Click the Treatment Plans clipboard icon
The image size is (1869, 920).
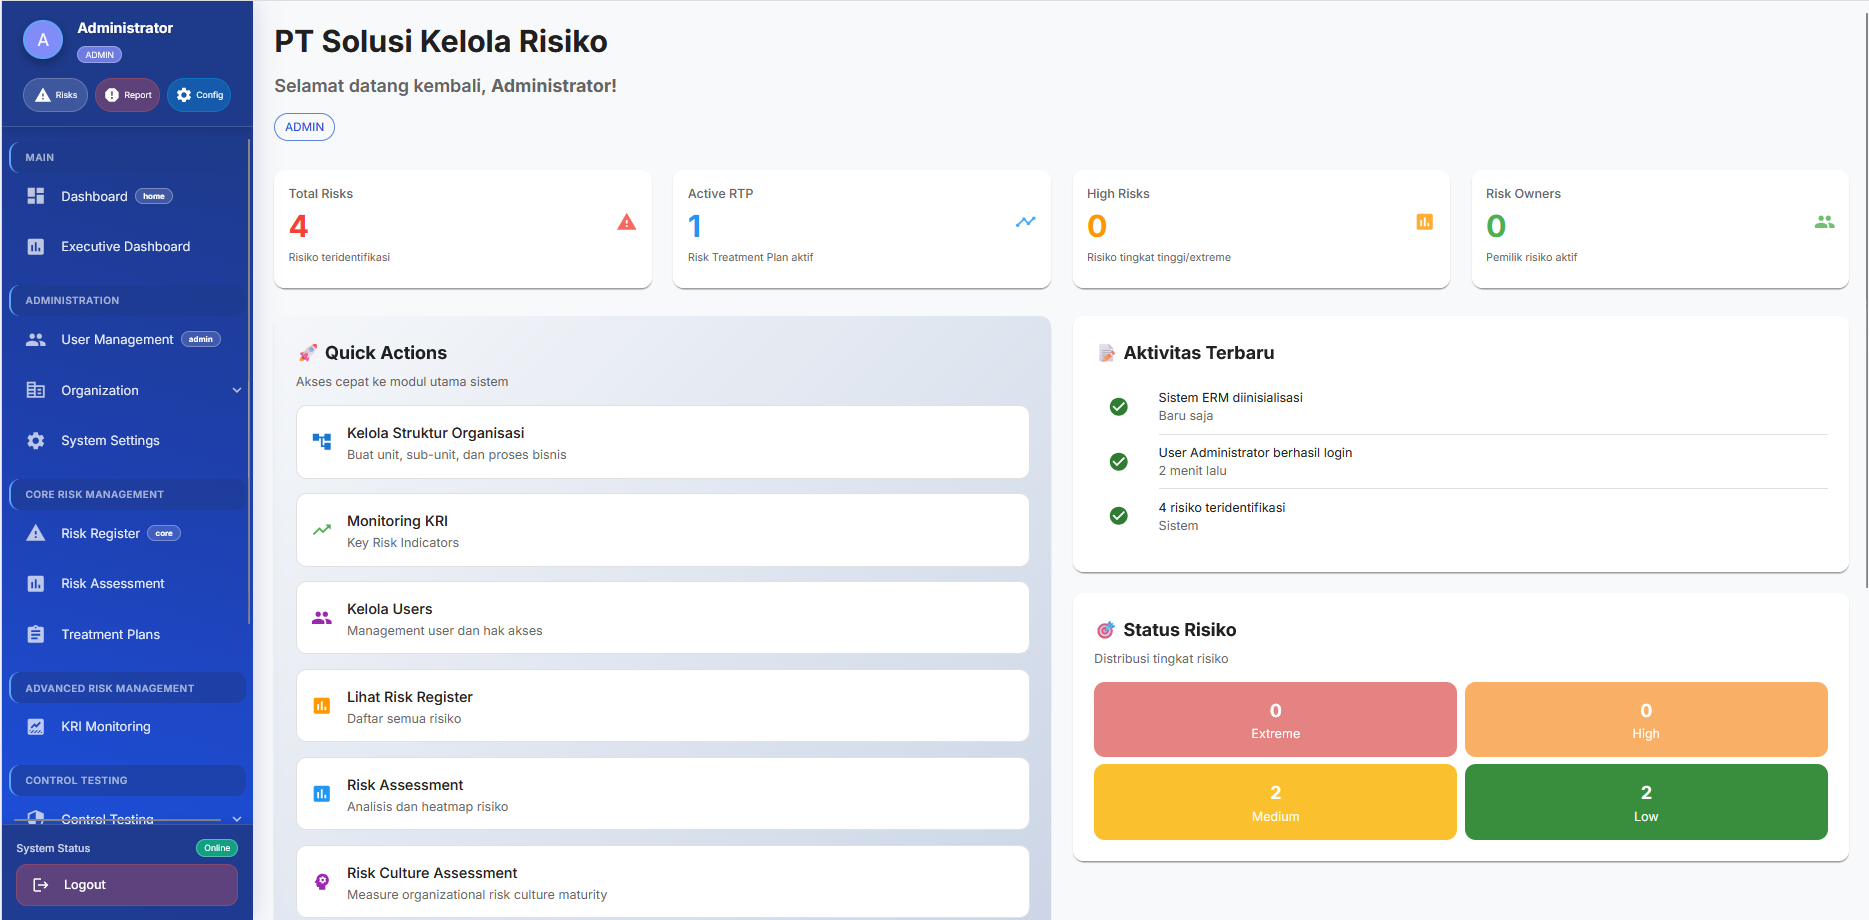coord(36,635)
